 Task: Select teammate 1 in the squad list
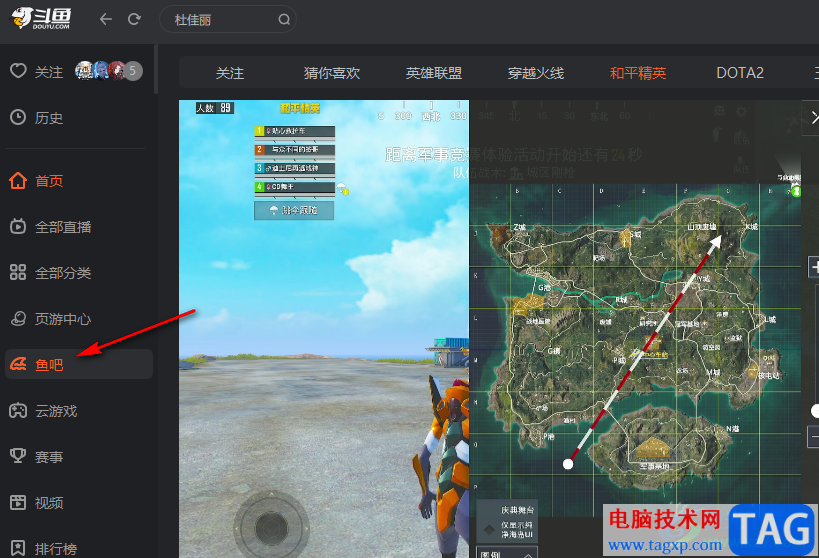pos(295,131)
